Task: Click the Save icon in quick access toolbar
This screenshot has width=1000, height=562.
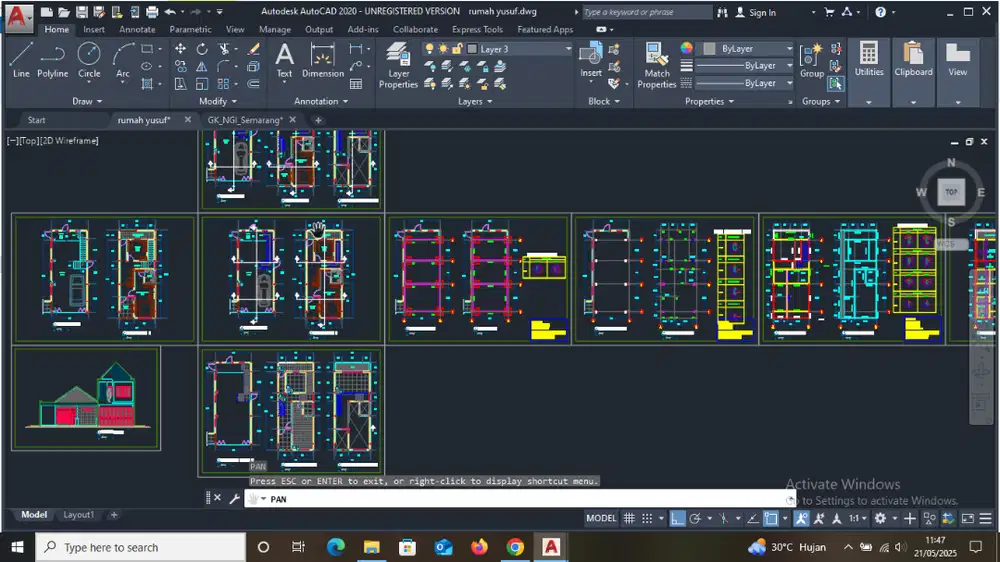Action: click(x=82, y=11)
